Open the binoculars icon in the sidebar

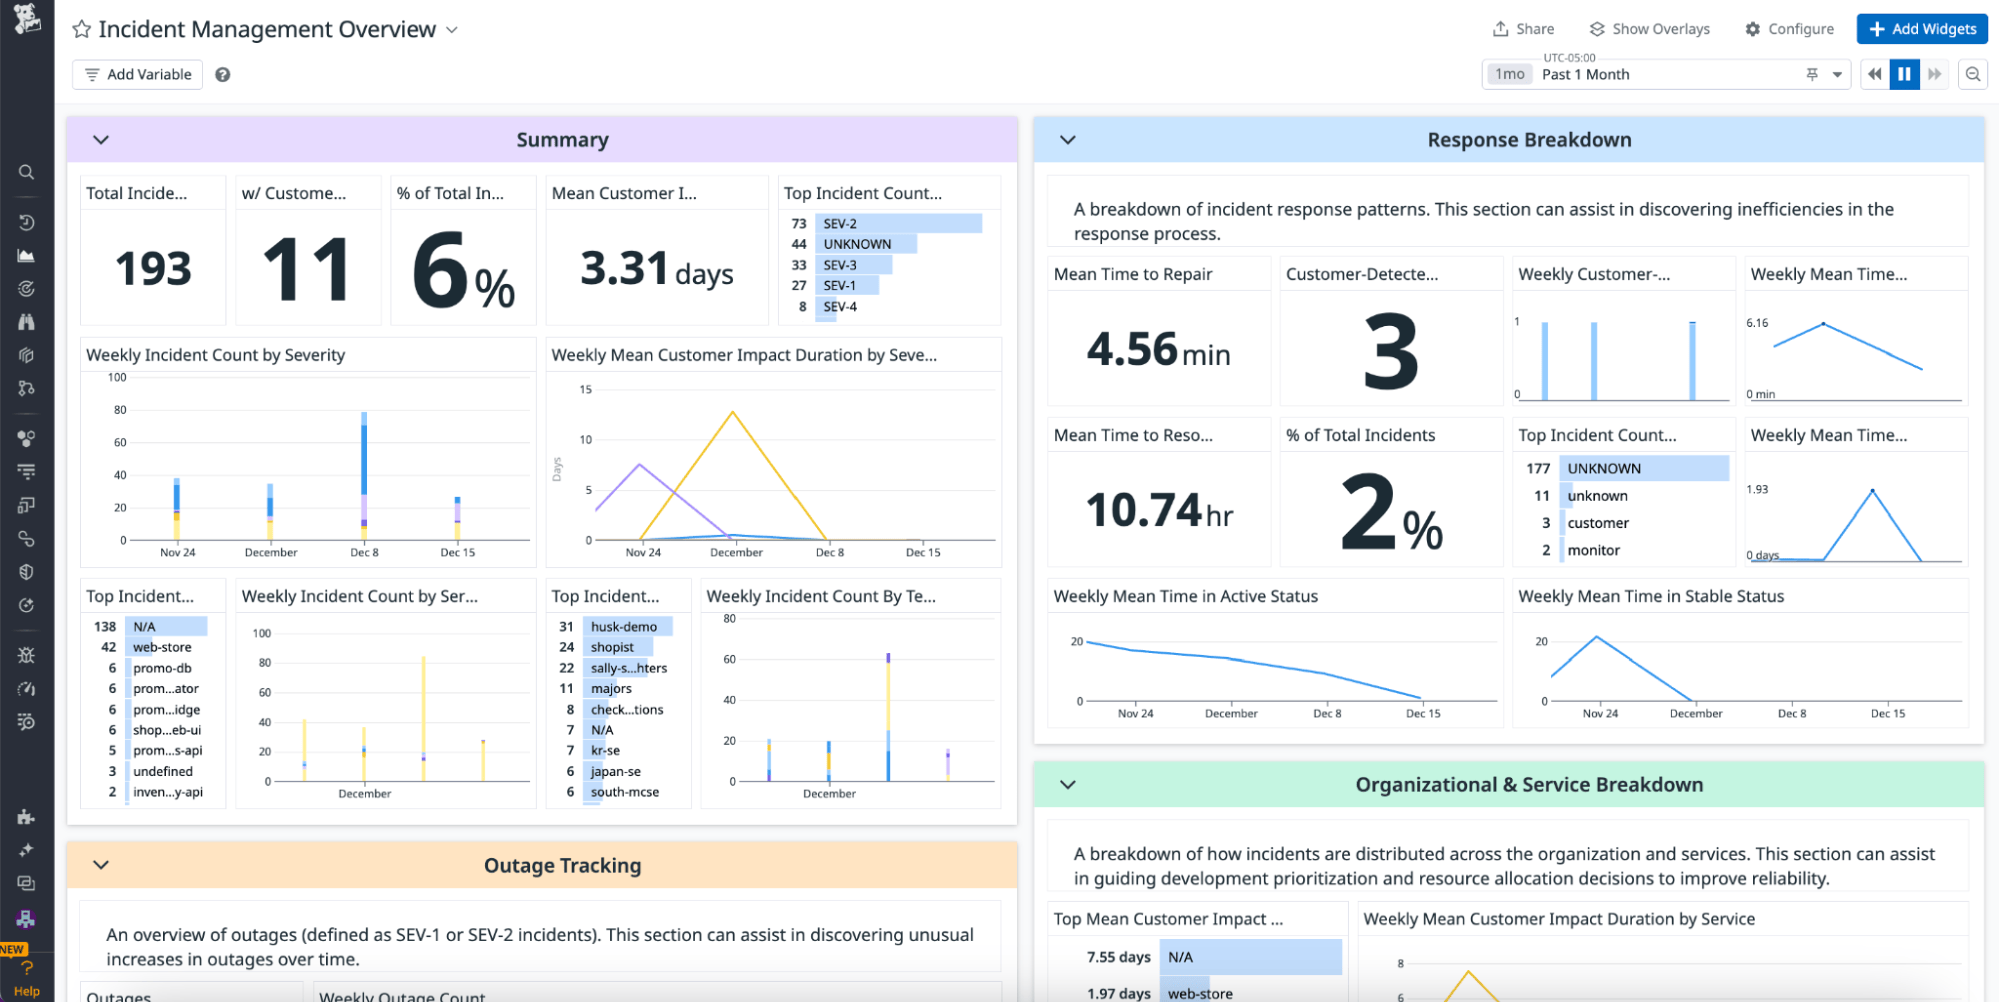[27, 322]
